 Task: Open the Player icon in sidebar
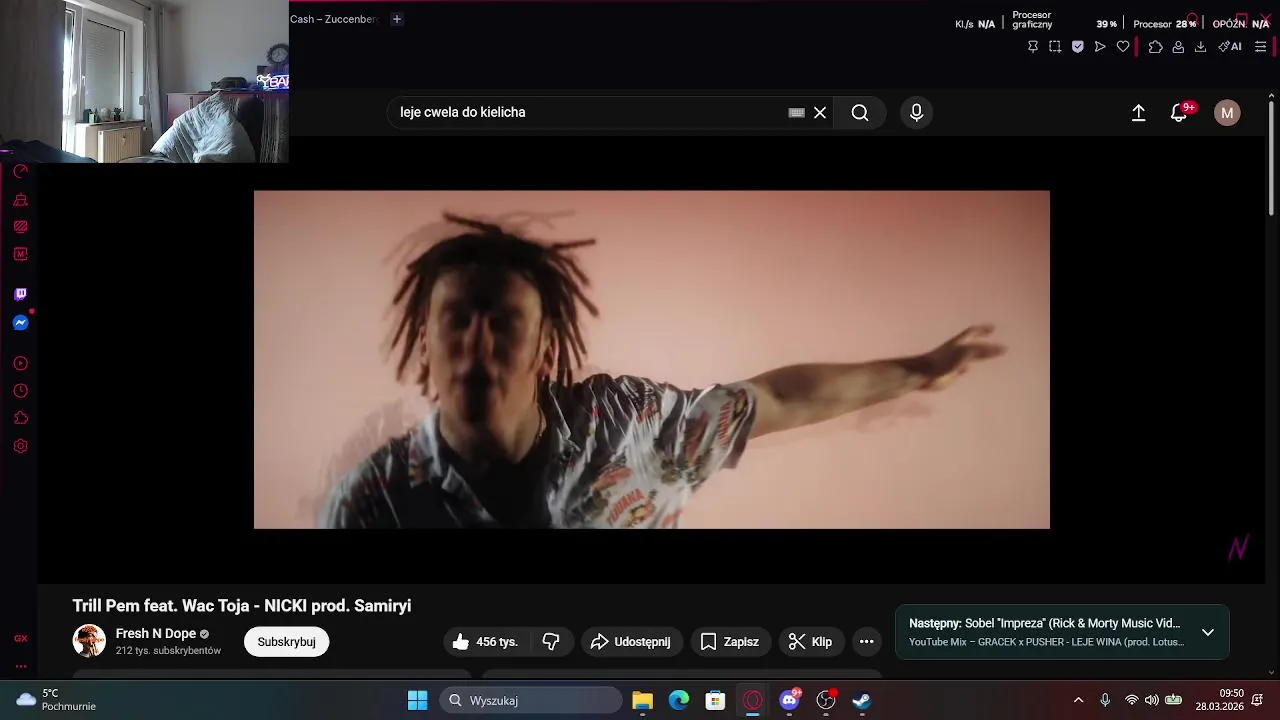(x=20, y=363)
